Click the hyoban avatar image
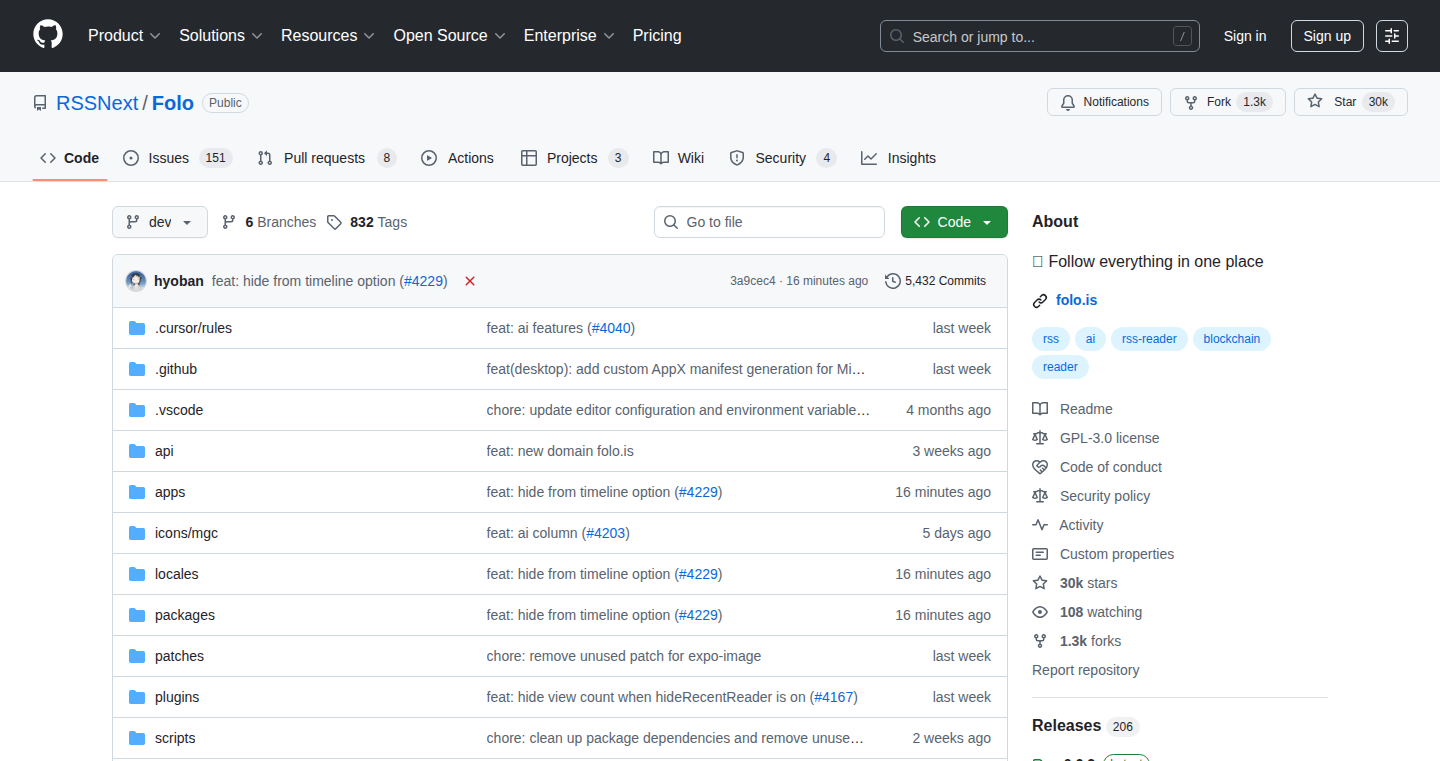 point(136,281)
